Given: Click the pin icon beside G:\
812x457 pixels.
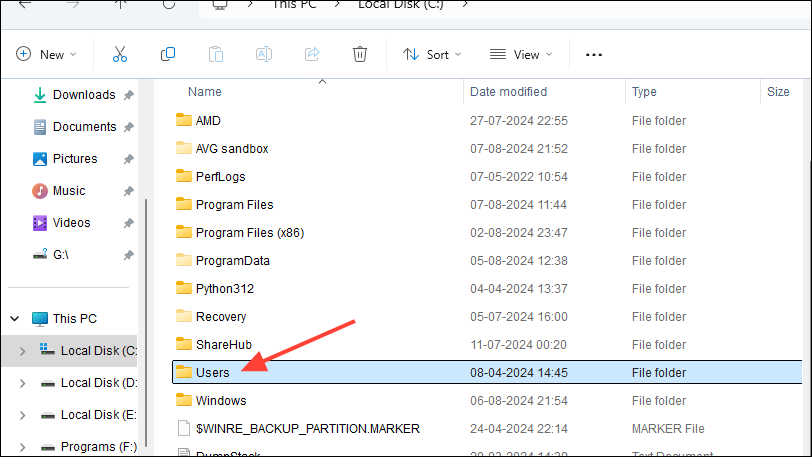Looking at the screenshot, I should (128, 255).
